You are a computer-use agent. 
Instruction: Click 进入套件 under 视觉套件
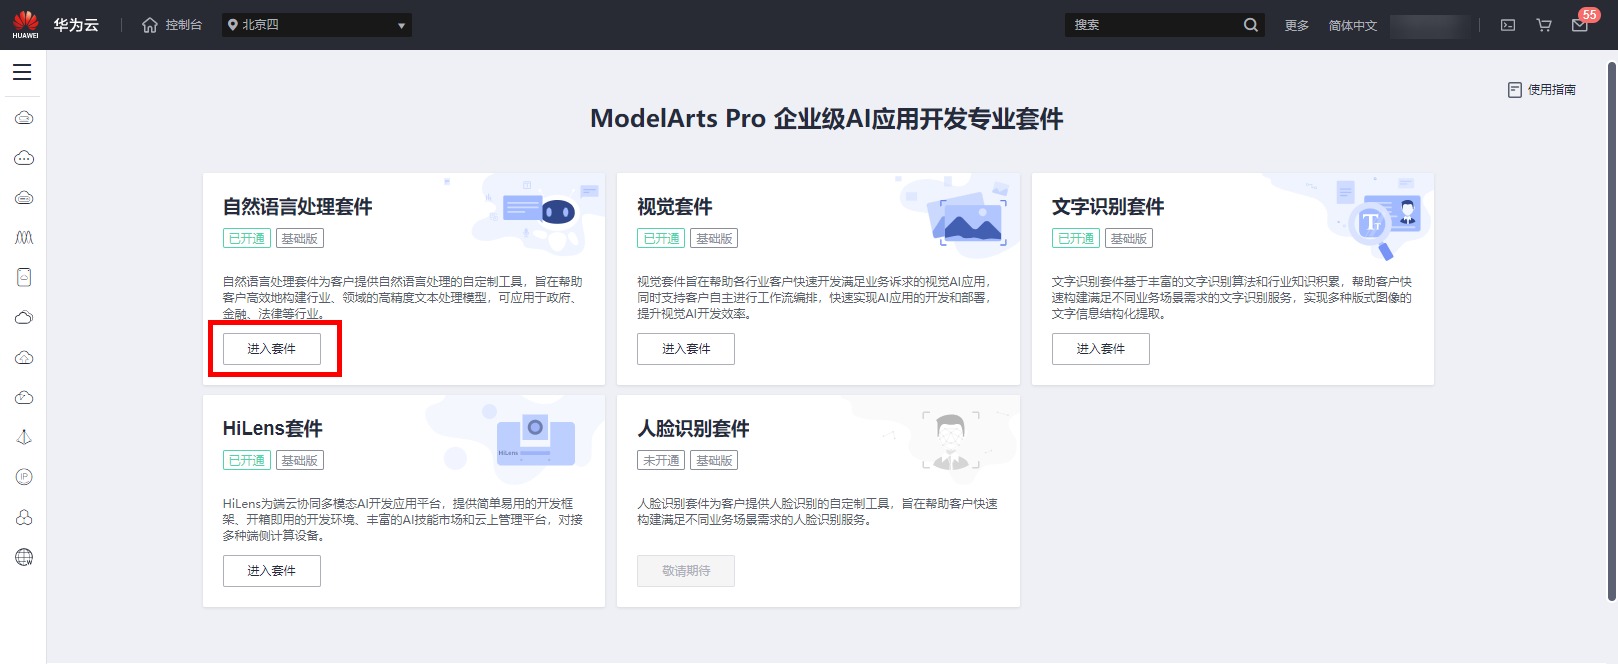pyautogui.click(x=685, y=349)
